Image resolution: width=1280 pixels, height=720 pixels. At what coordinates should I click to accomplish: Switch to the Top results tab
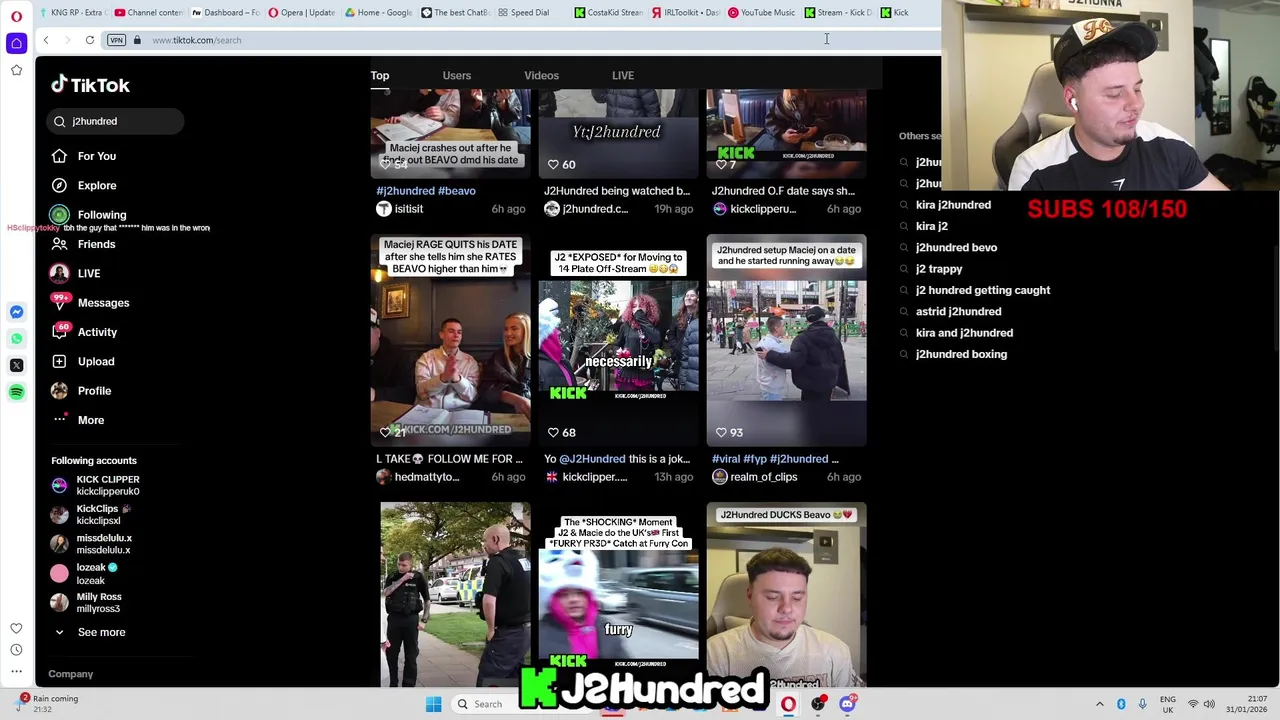tap(380, 75)
